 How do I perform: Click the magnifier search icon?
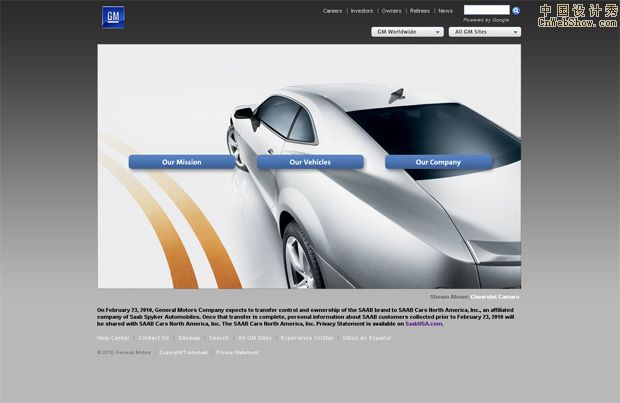pyautogui.click(x=516, y=11)
